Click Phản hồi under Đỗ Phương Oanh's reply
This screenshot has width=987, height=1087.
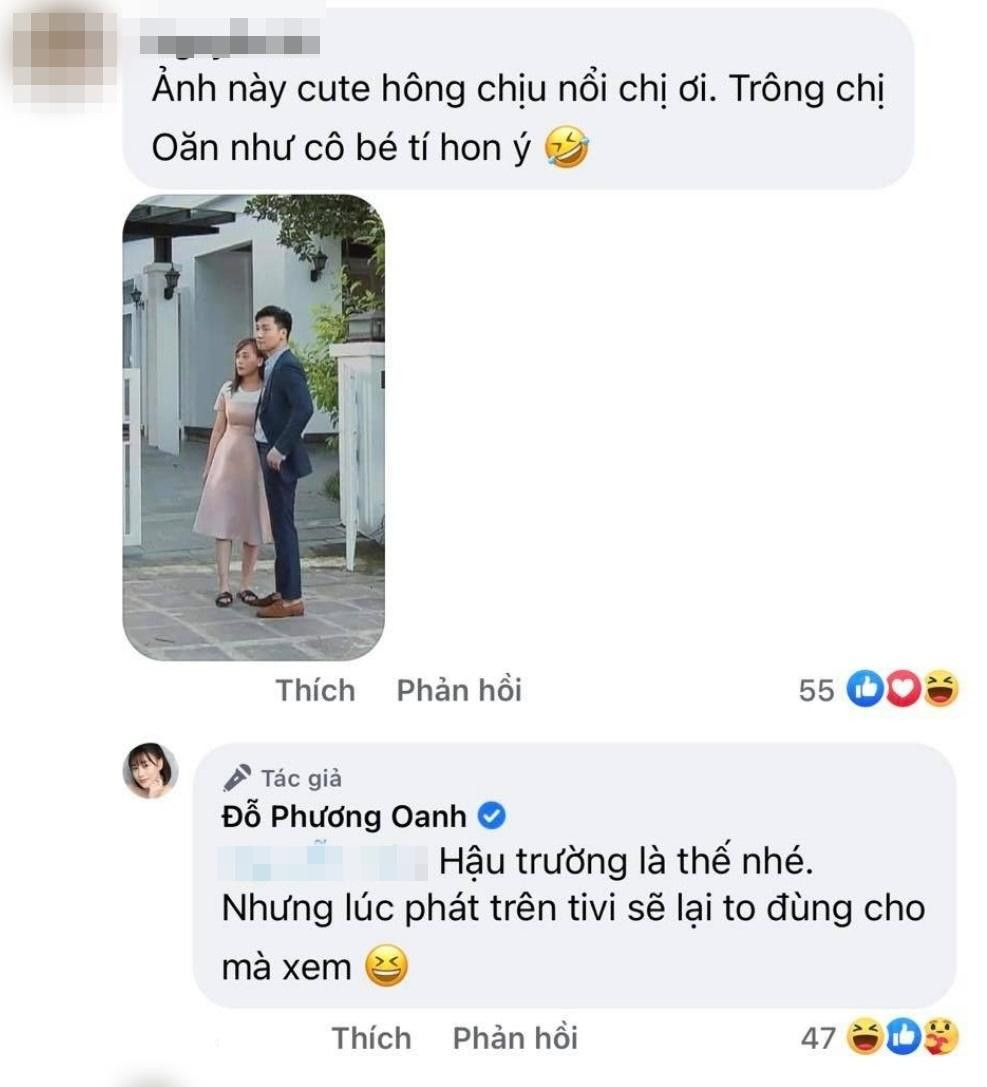coord(515,1038)
